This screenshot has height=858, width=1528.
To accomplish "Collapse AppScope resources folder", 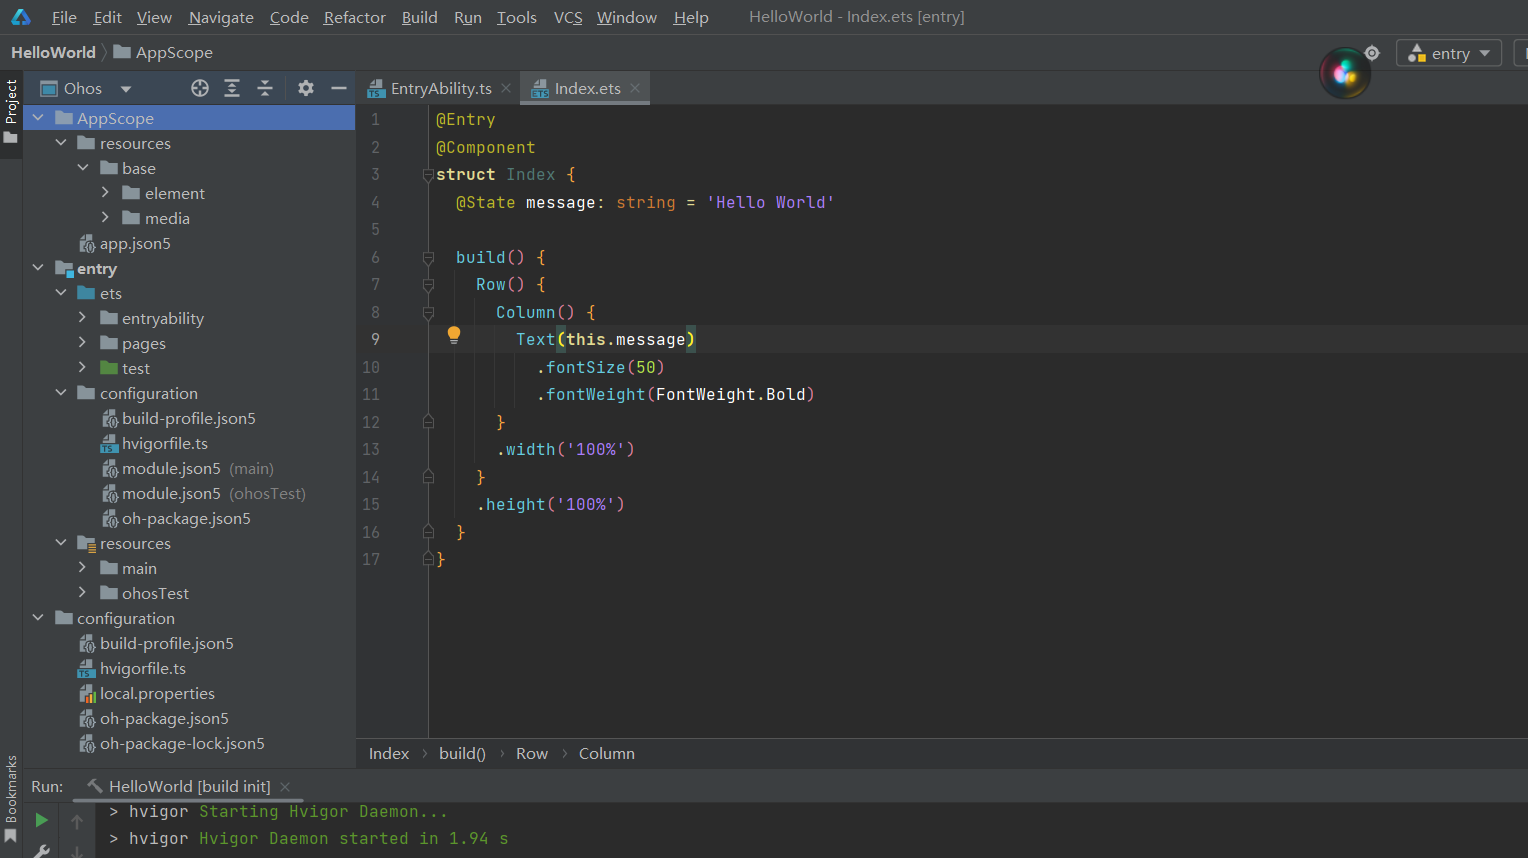I will click(61, 143).
